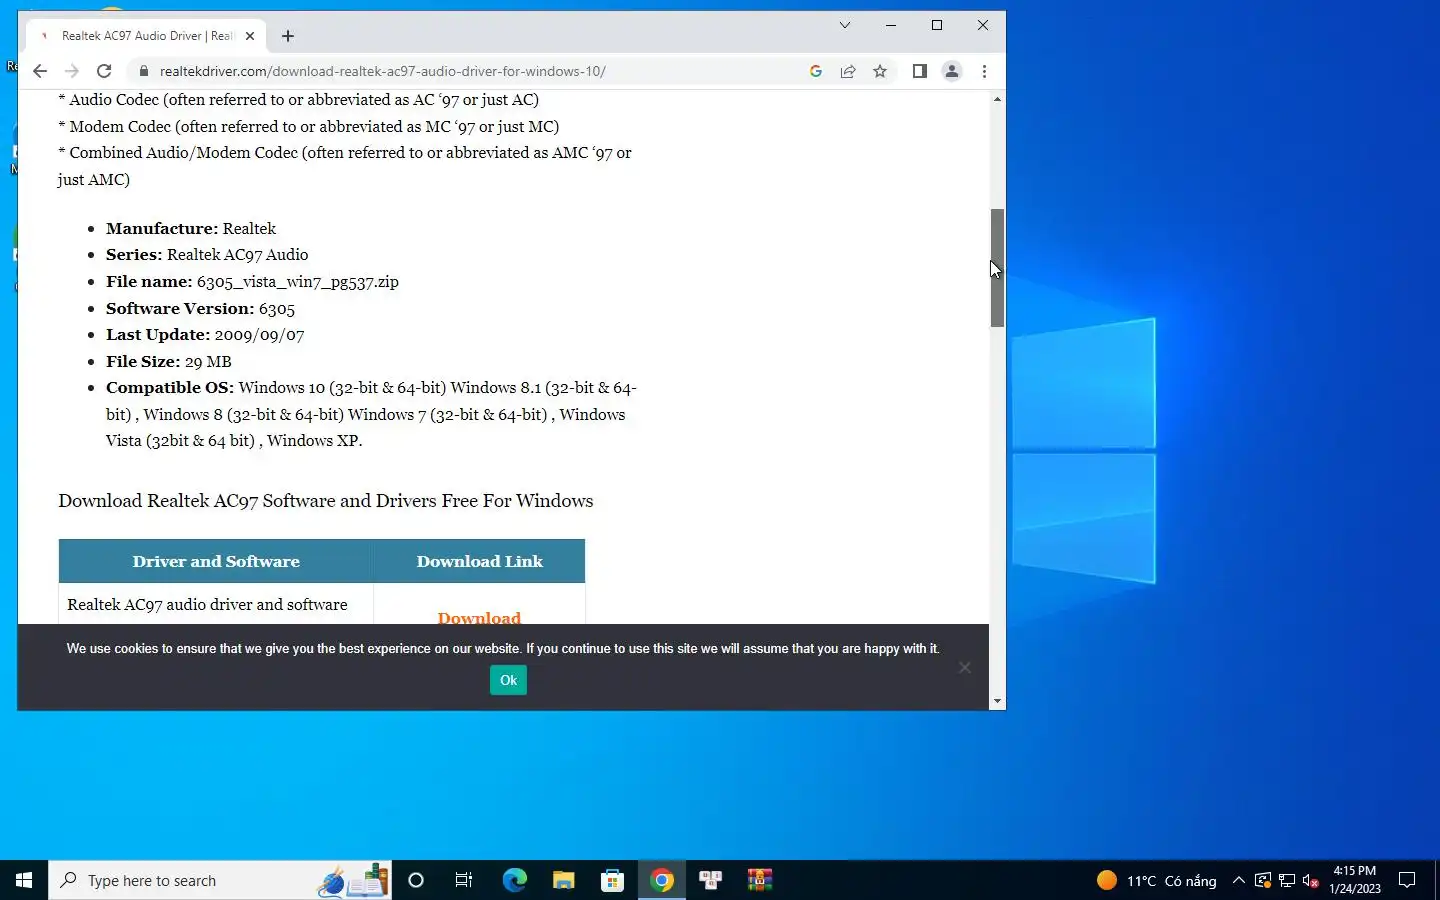Click the file name 6305_vista_win7_pg537.zip text

point(298,282)
